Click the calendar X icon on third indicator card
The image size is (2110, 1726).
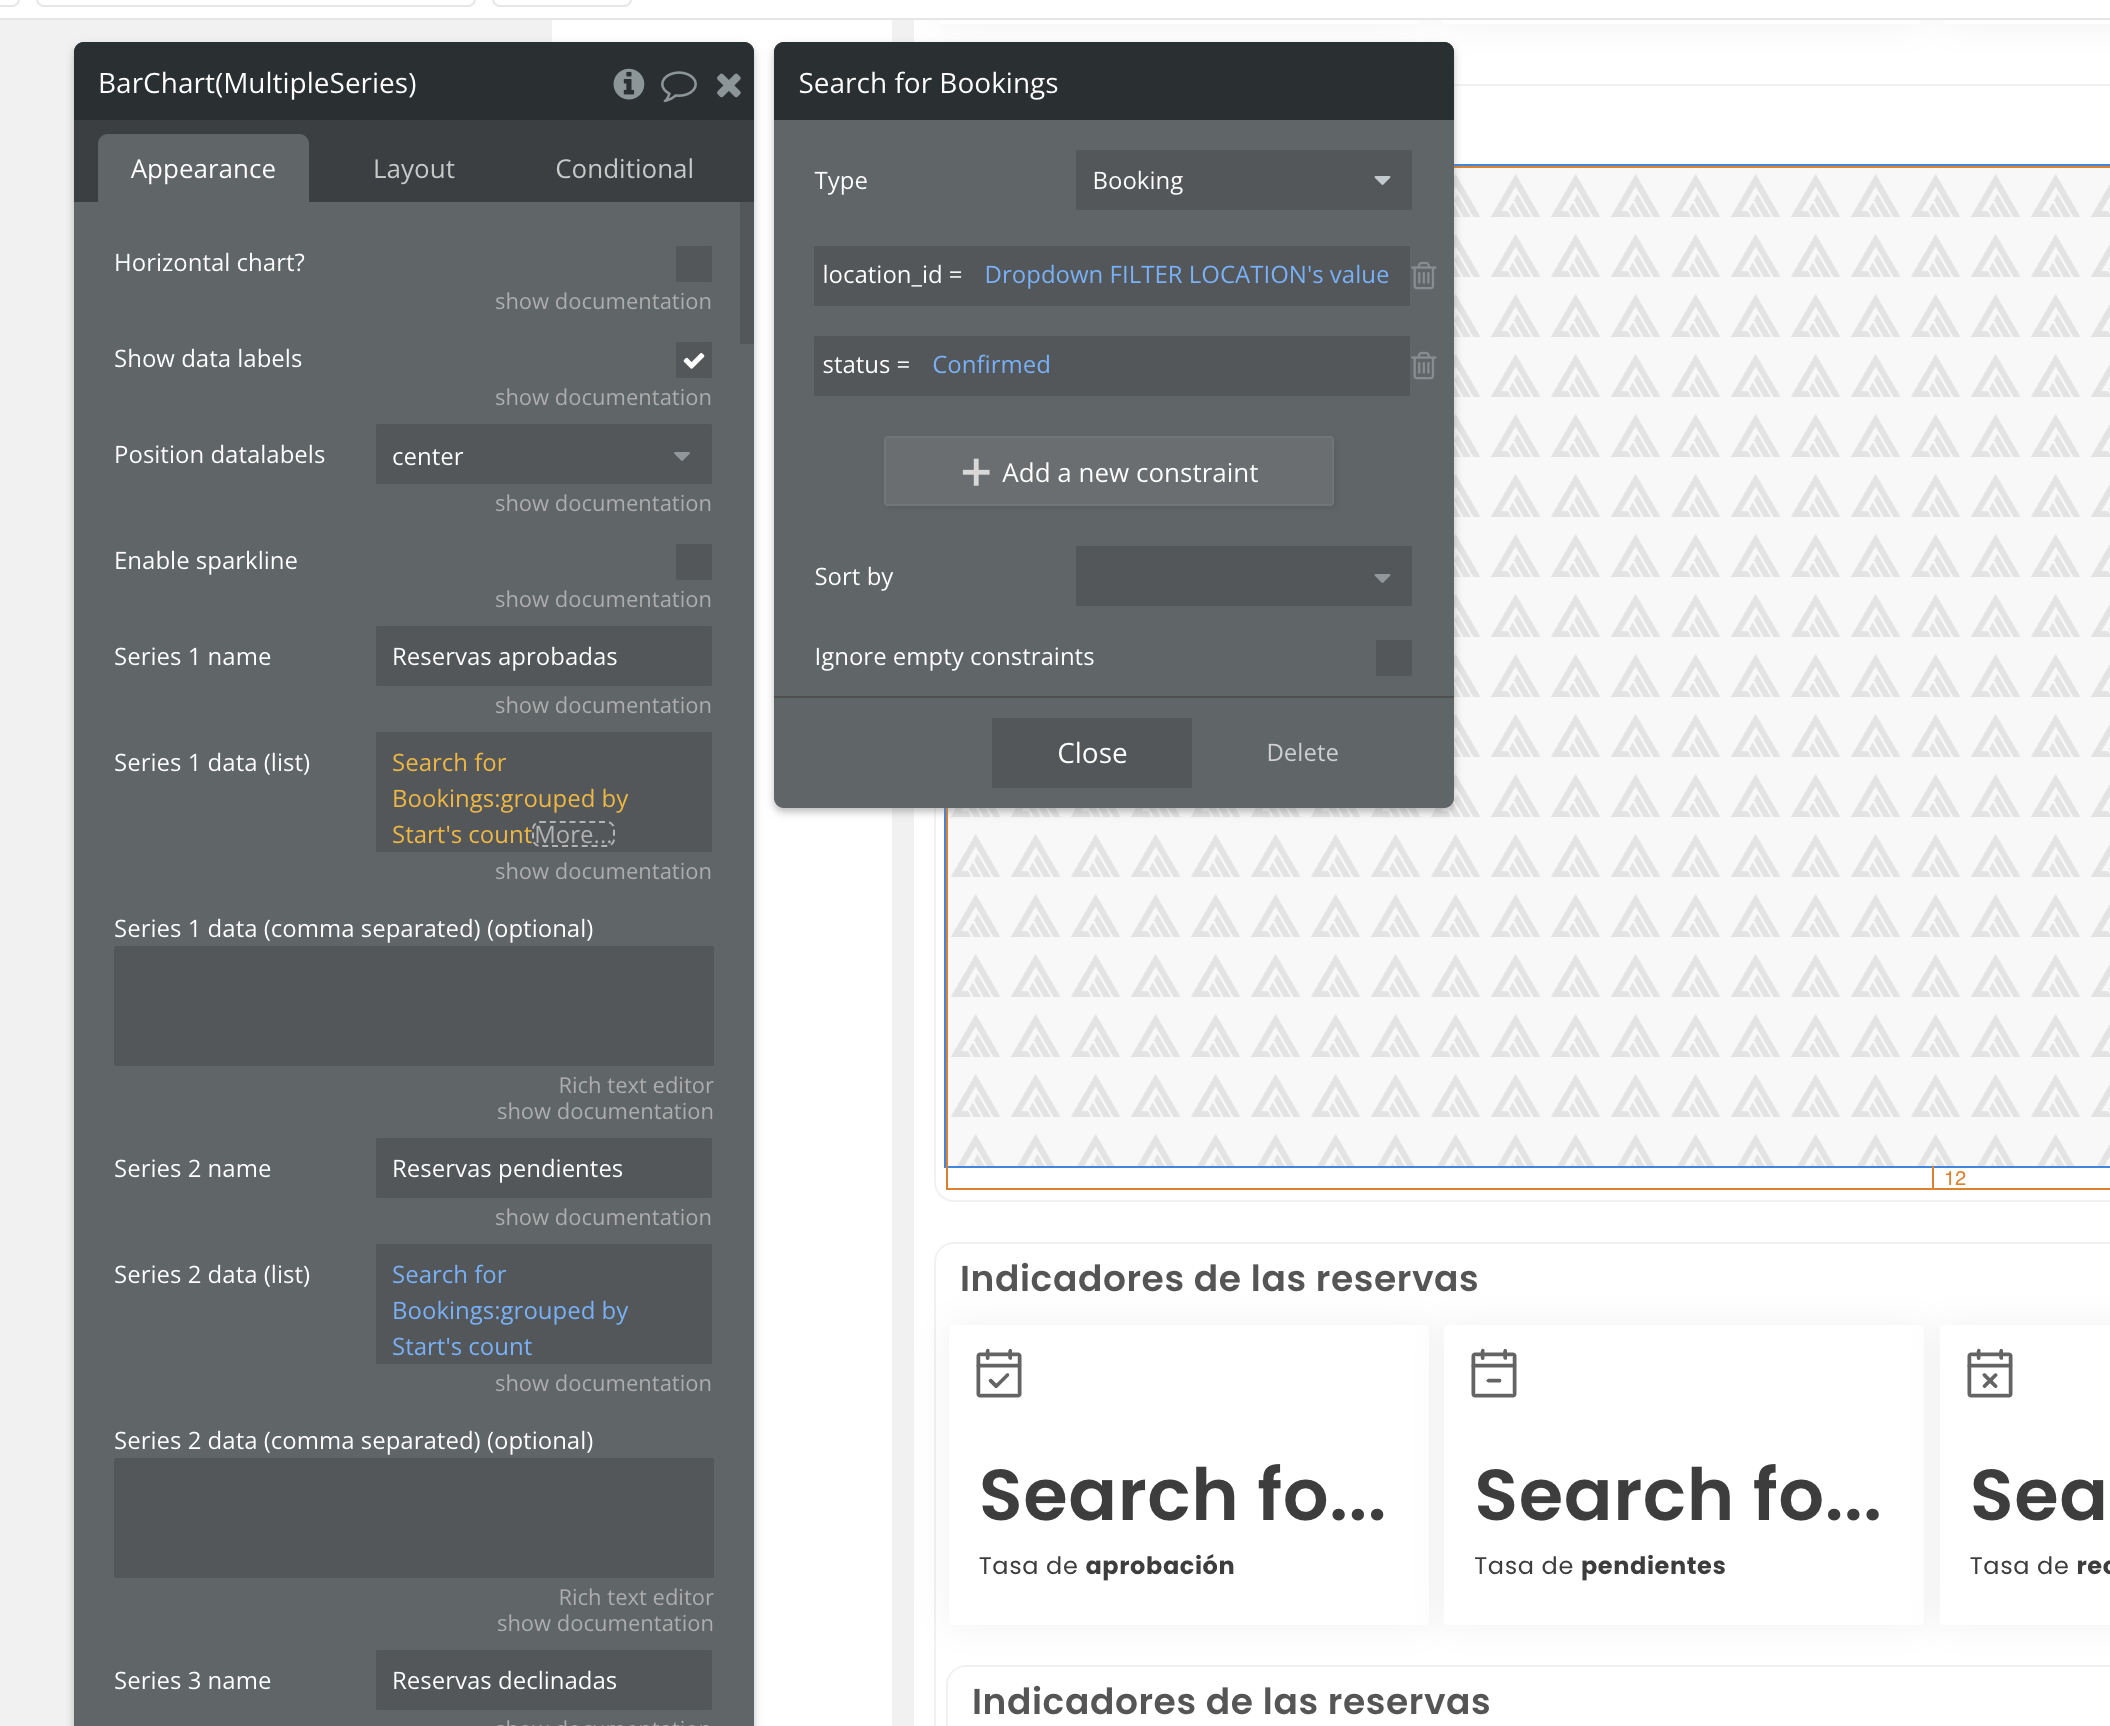[1989, 1373]
